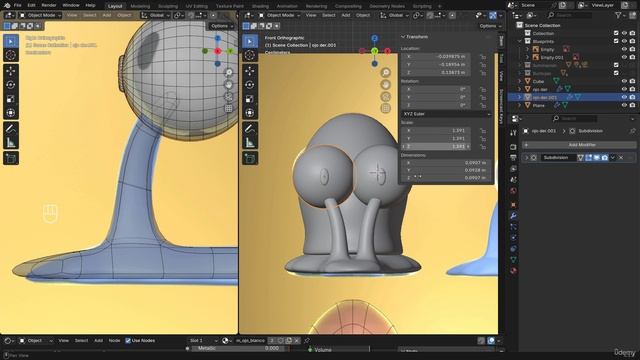This screenshot has width=640, height=360.
Task: Click the pan hand icon in right viewport
Action: [385, 84]
